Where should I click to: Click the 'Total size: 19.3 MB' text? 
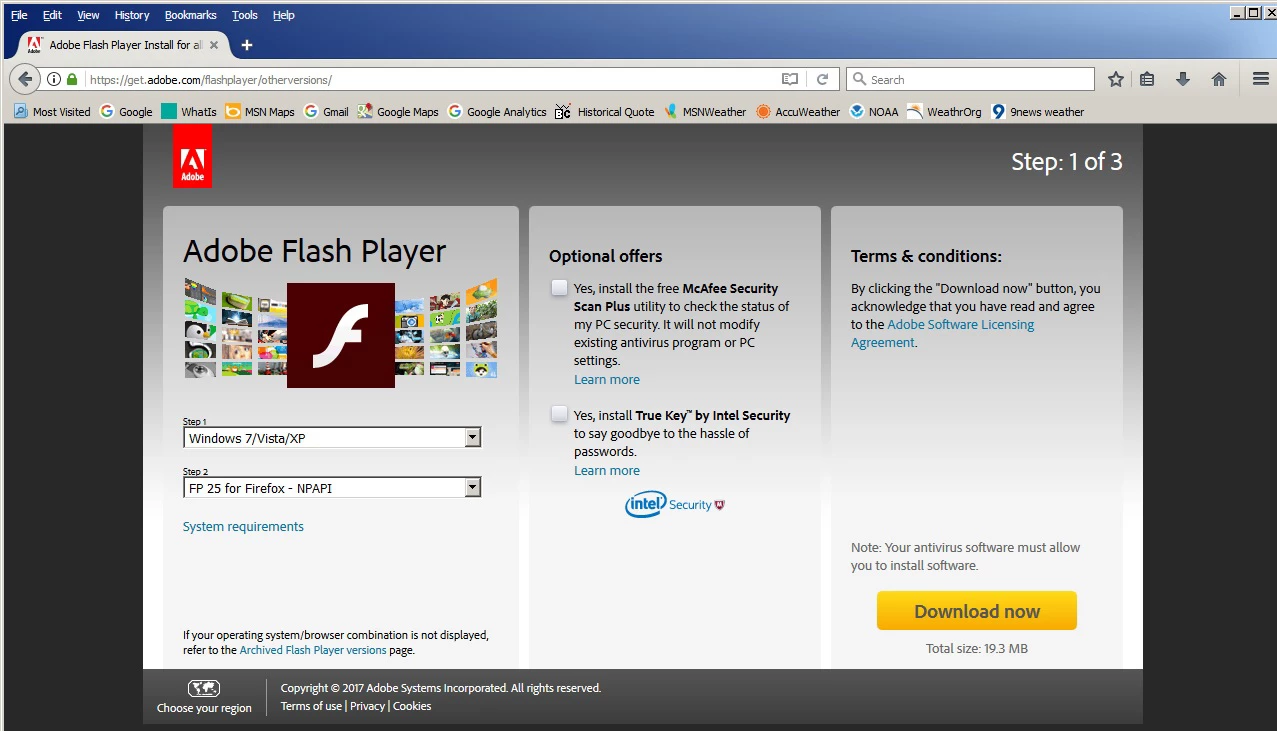pos(977,649)
